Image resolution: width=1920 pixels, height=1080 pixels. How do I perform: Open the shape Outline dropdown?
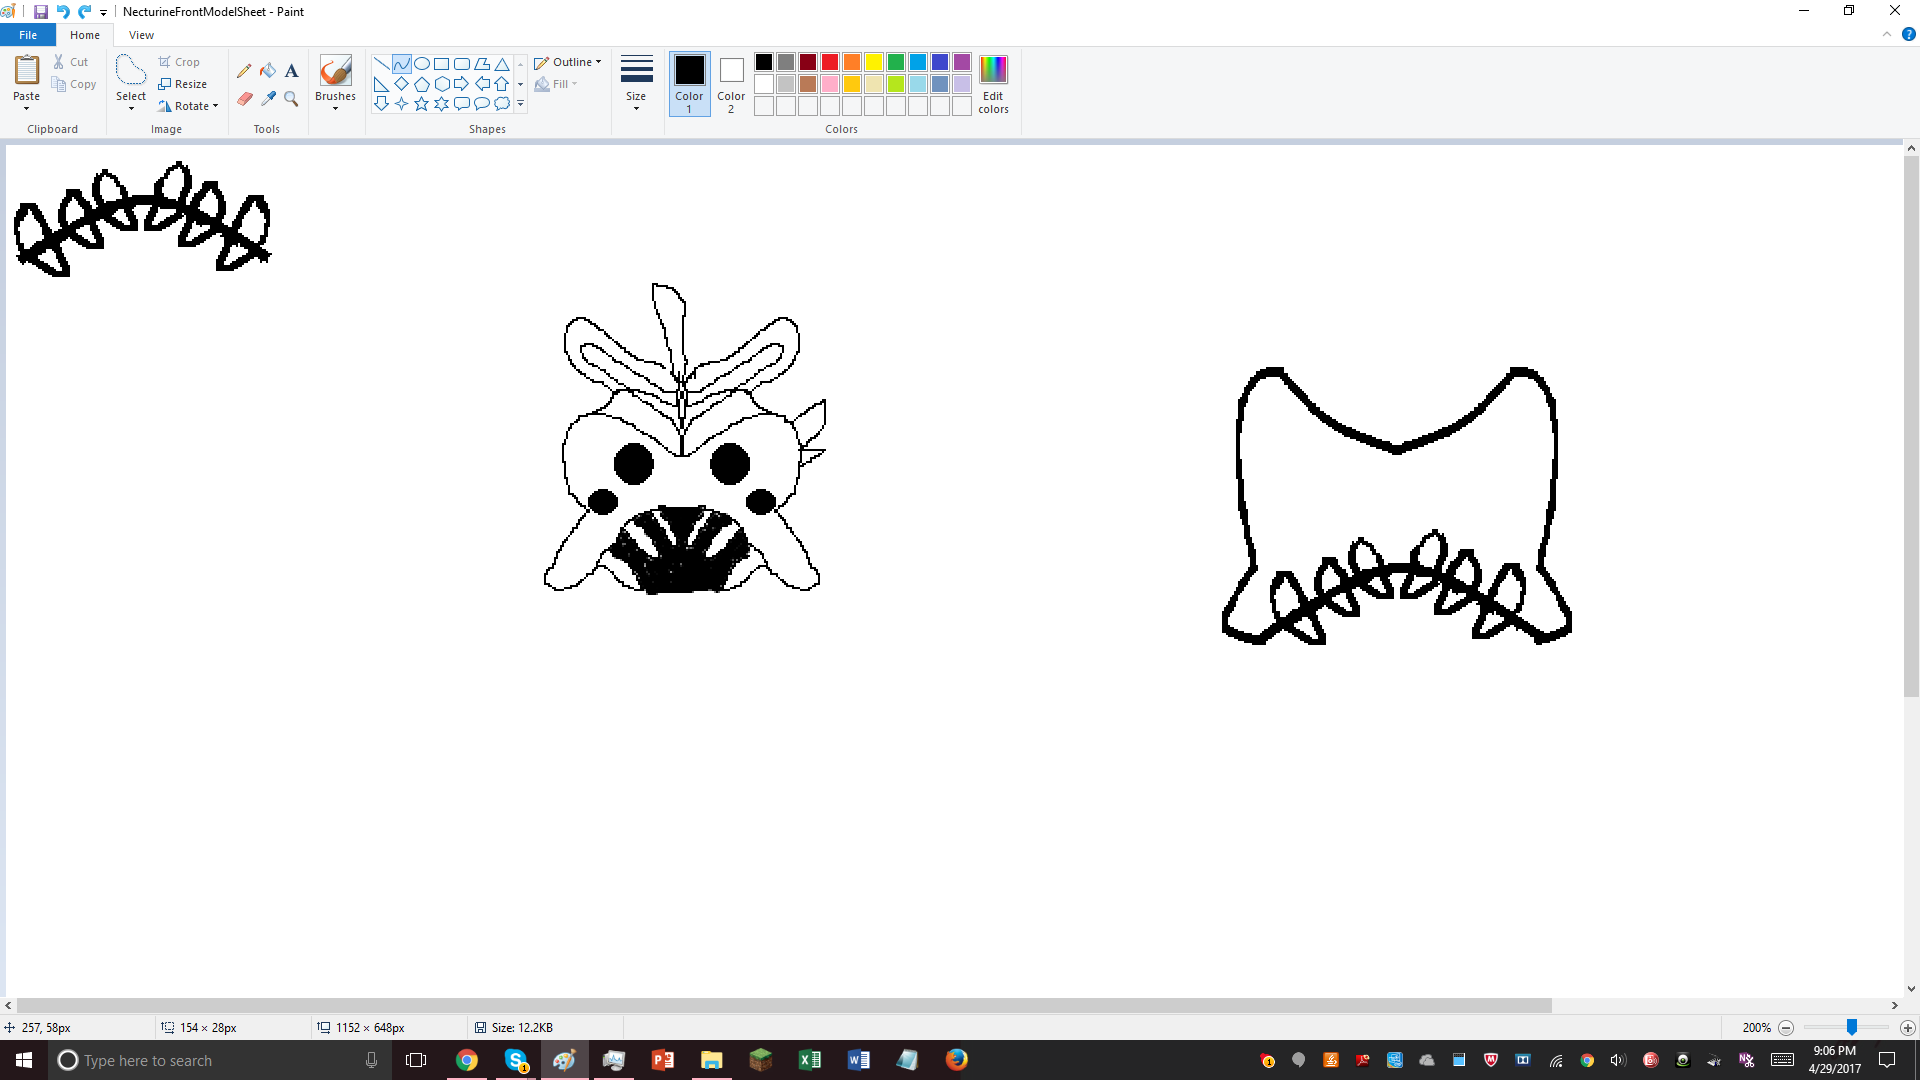point(567,62)
